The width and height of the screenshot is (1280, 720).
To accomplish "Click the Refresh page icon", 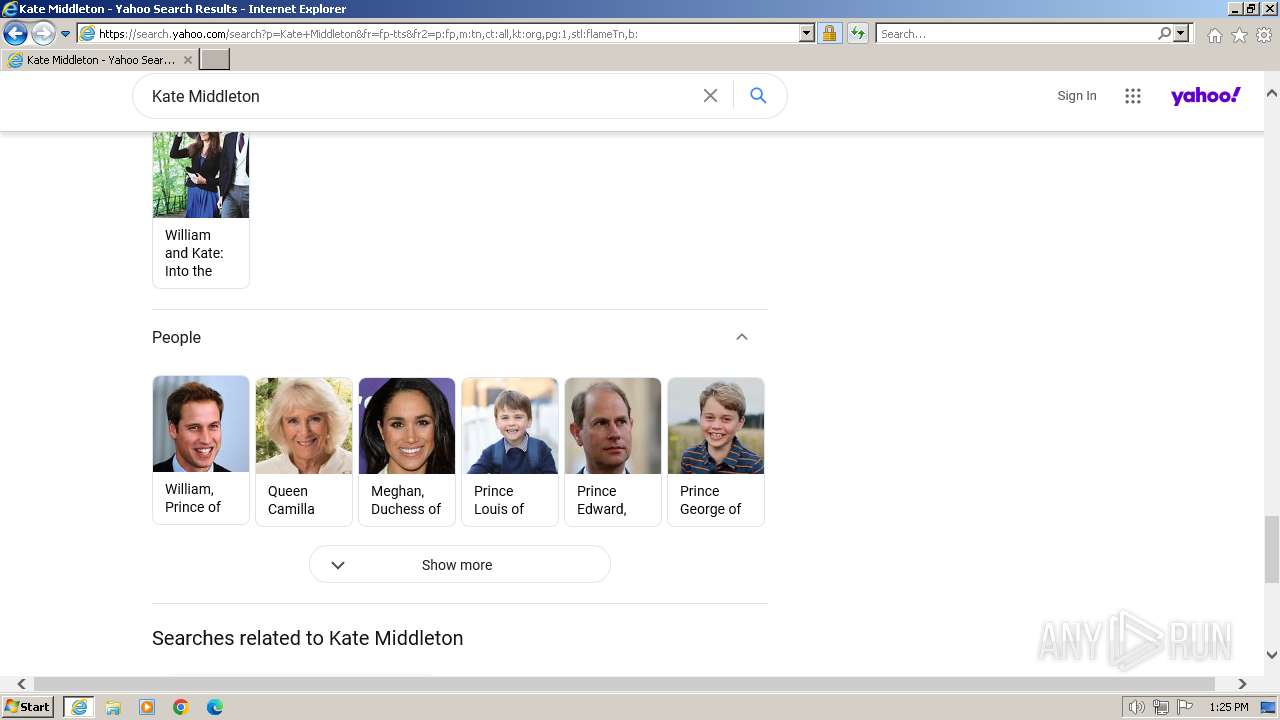I will coord(858,34).
